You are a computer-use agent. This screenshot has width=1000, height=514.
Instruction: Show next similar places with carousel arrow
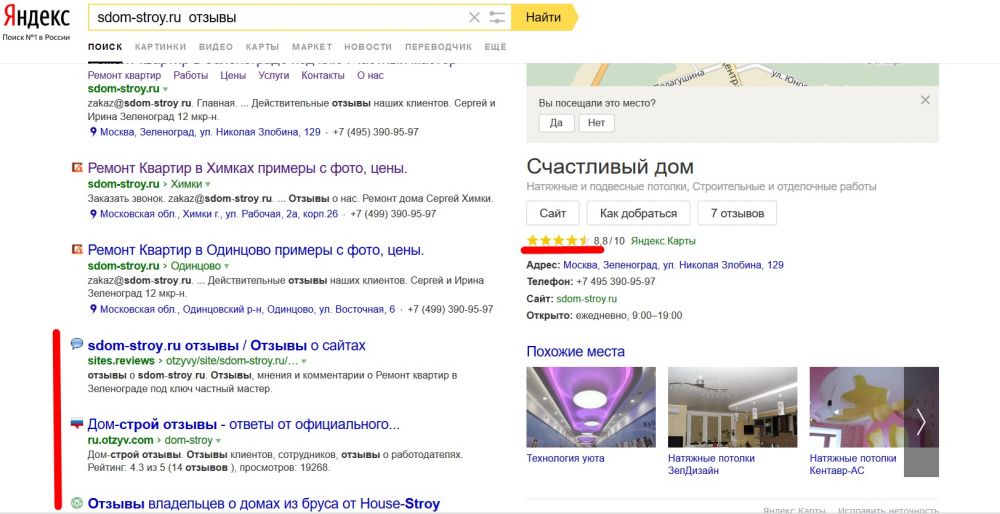921,421
